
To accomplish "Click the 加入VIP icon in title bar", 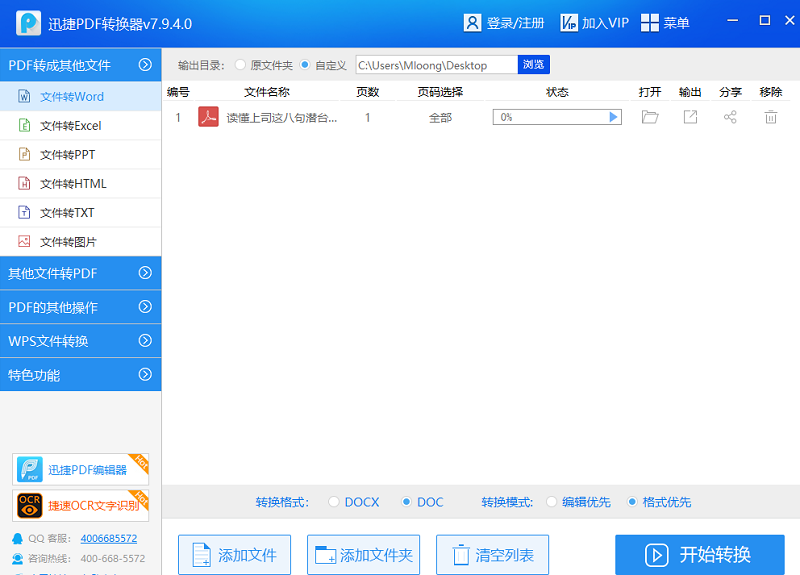I will coord(569,23).
